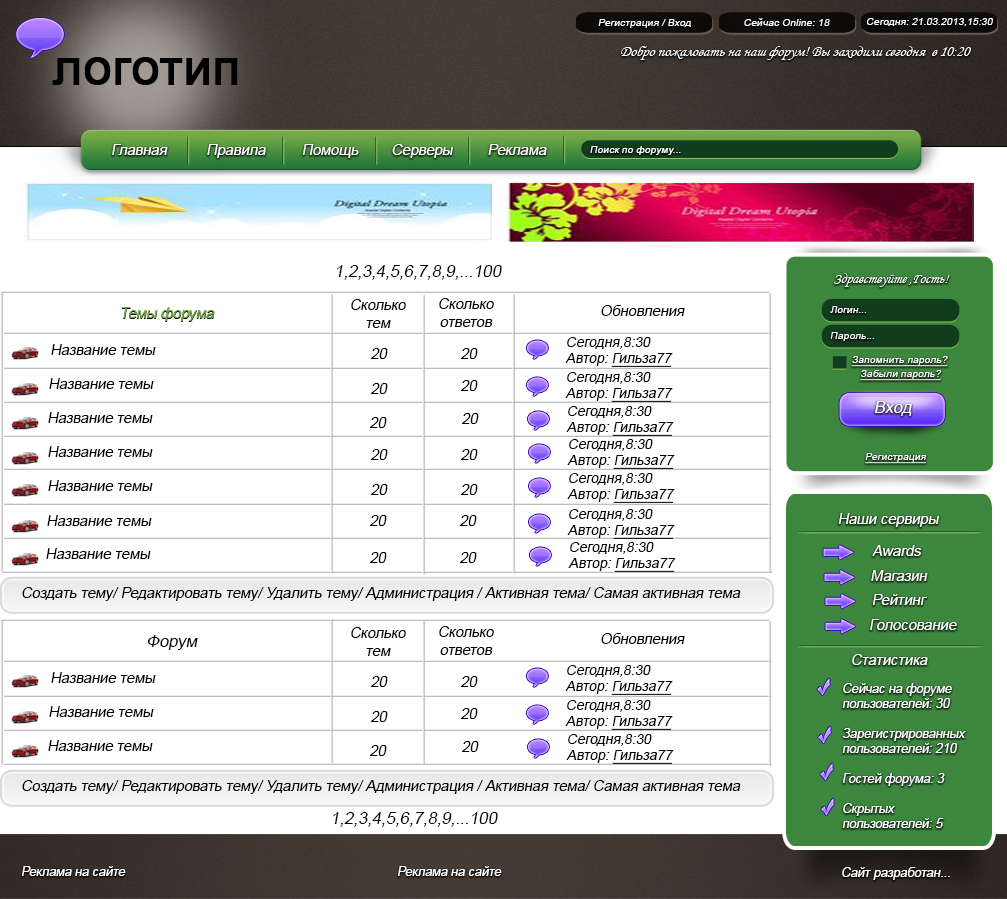Open the paper airplane banner image
The image size is (1007, 899).
click(259, 212)
